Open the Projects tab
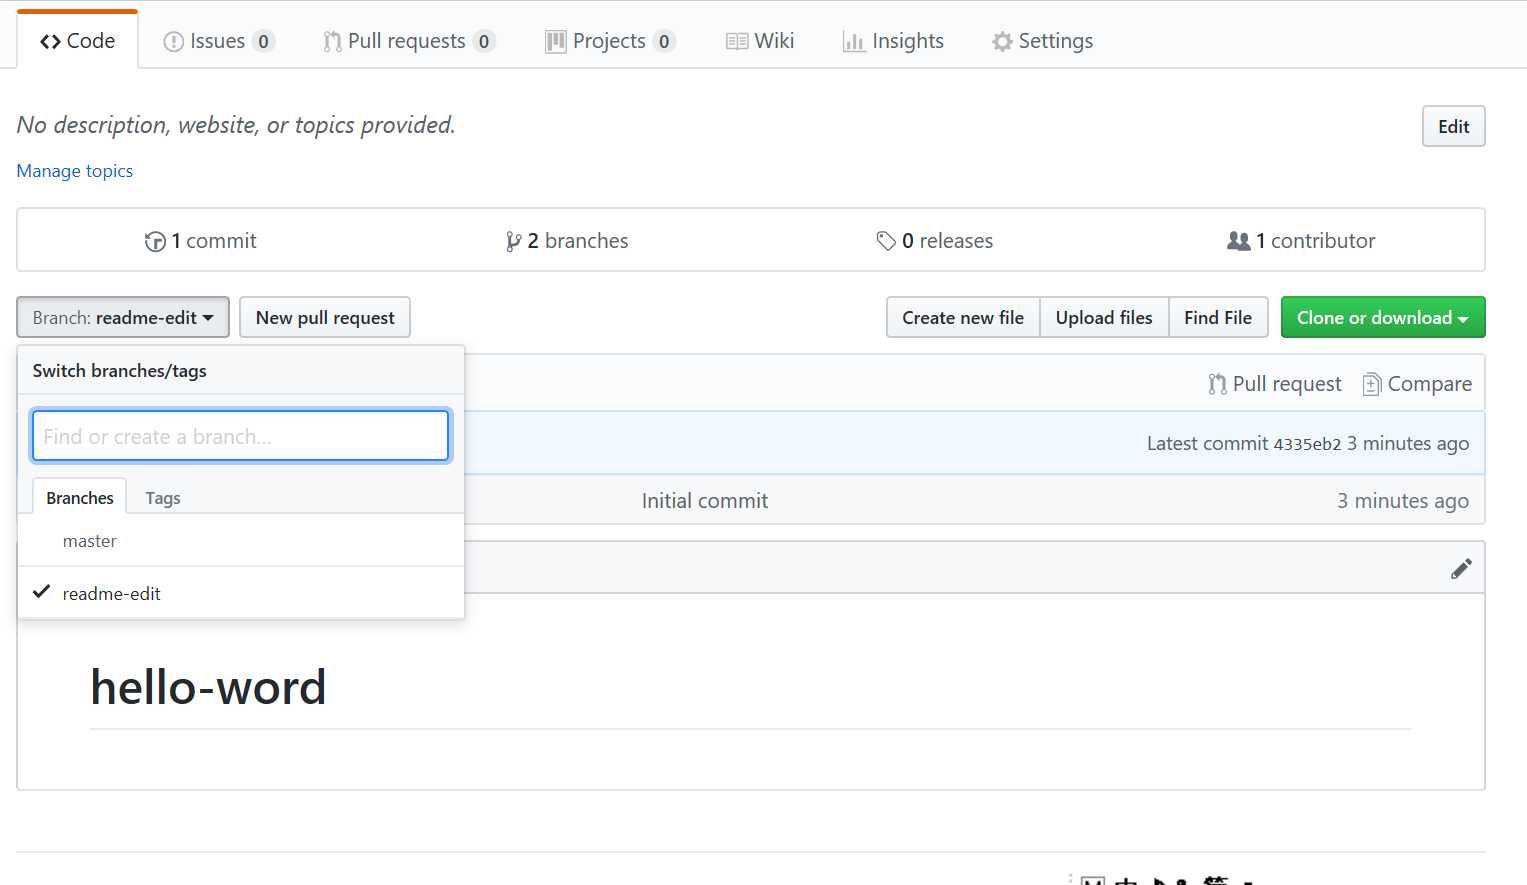 tap(610, 41)
